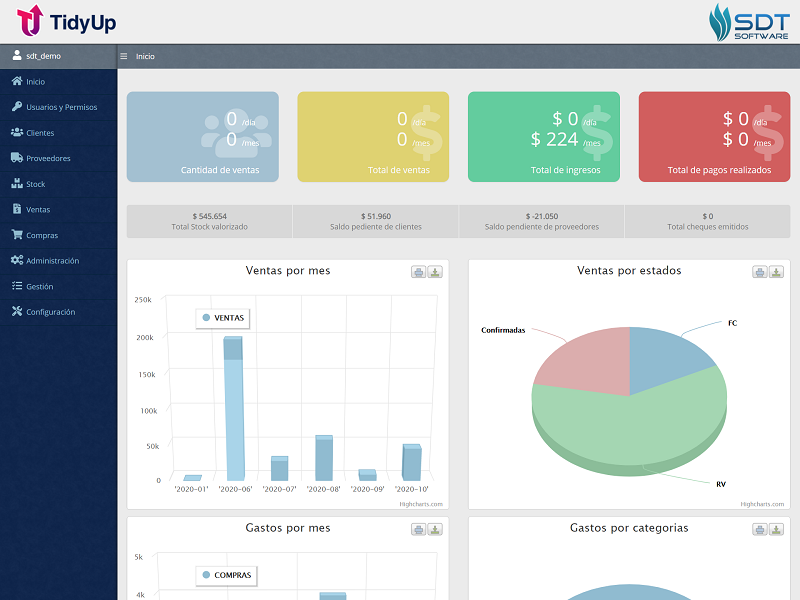The width and height of the screenshot is (800, 600).
Task: Click the 2020-09 sales bar
Action: (x=367, y=475)
